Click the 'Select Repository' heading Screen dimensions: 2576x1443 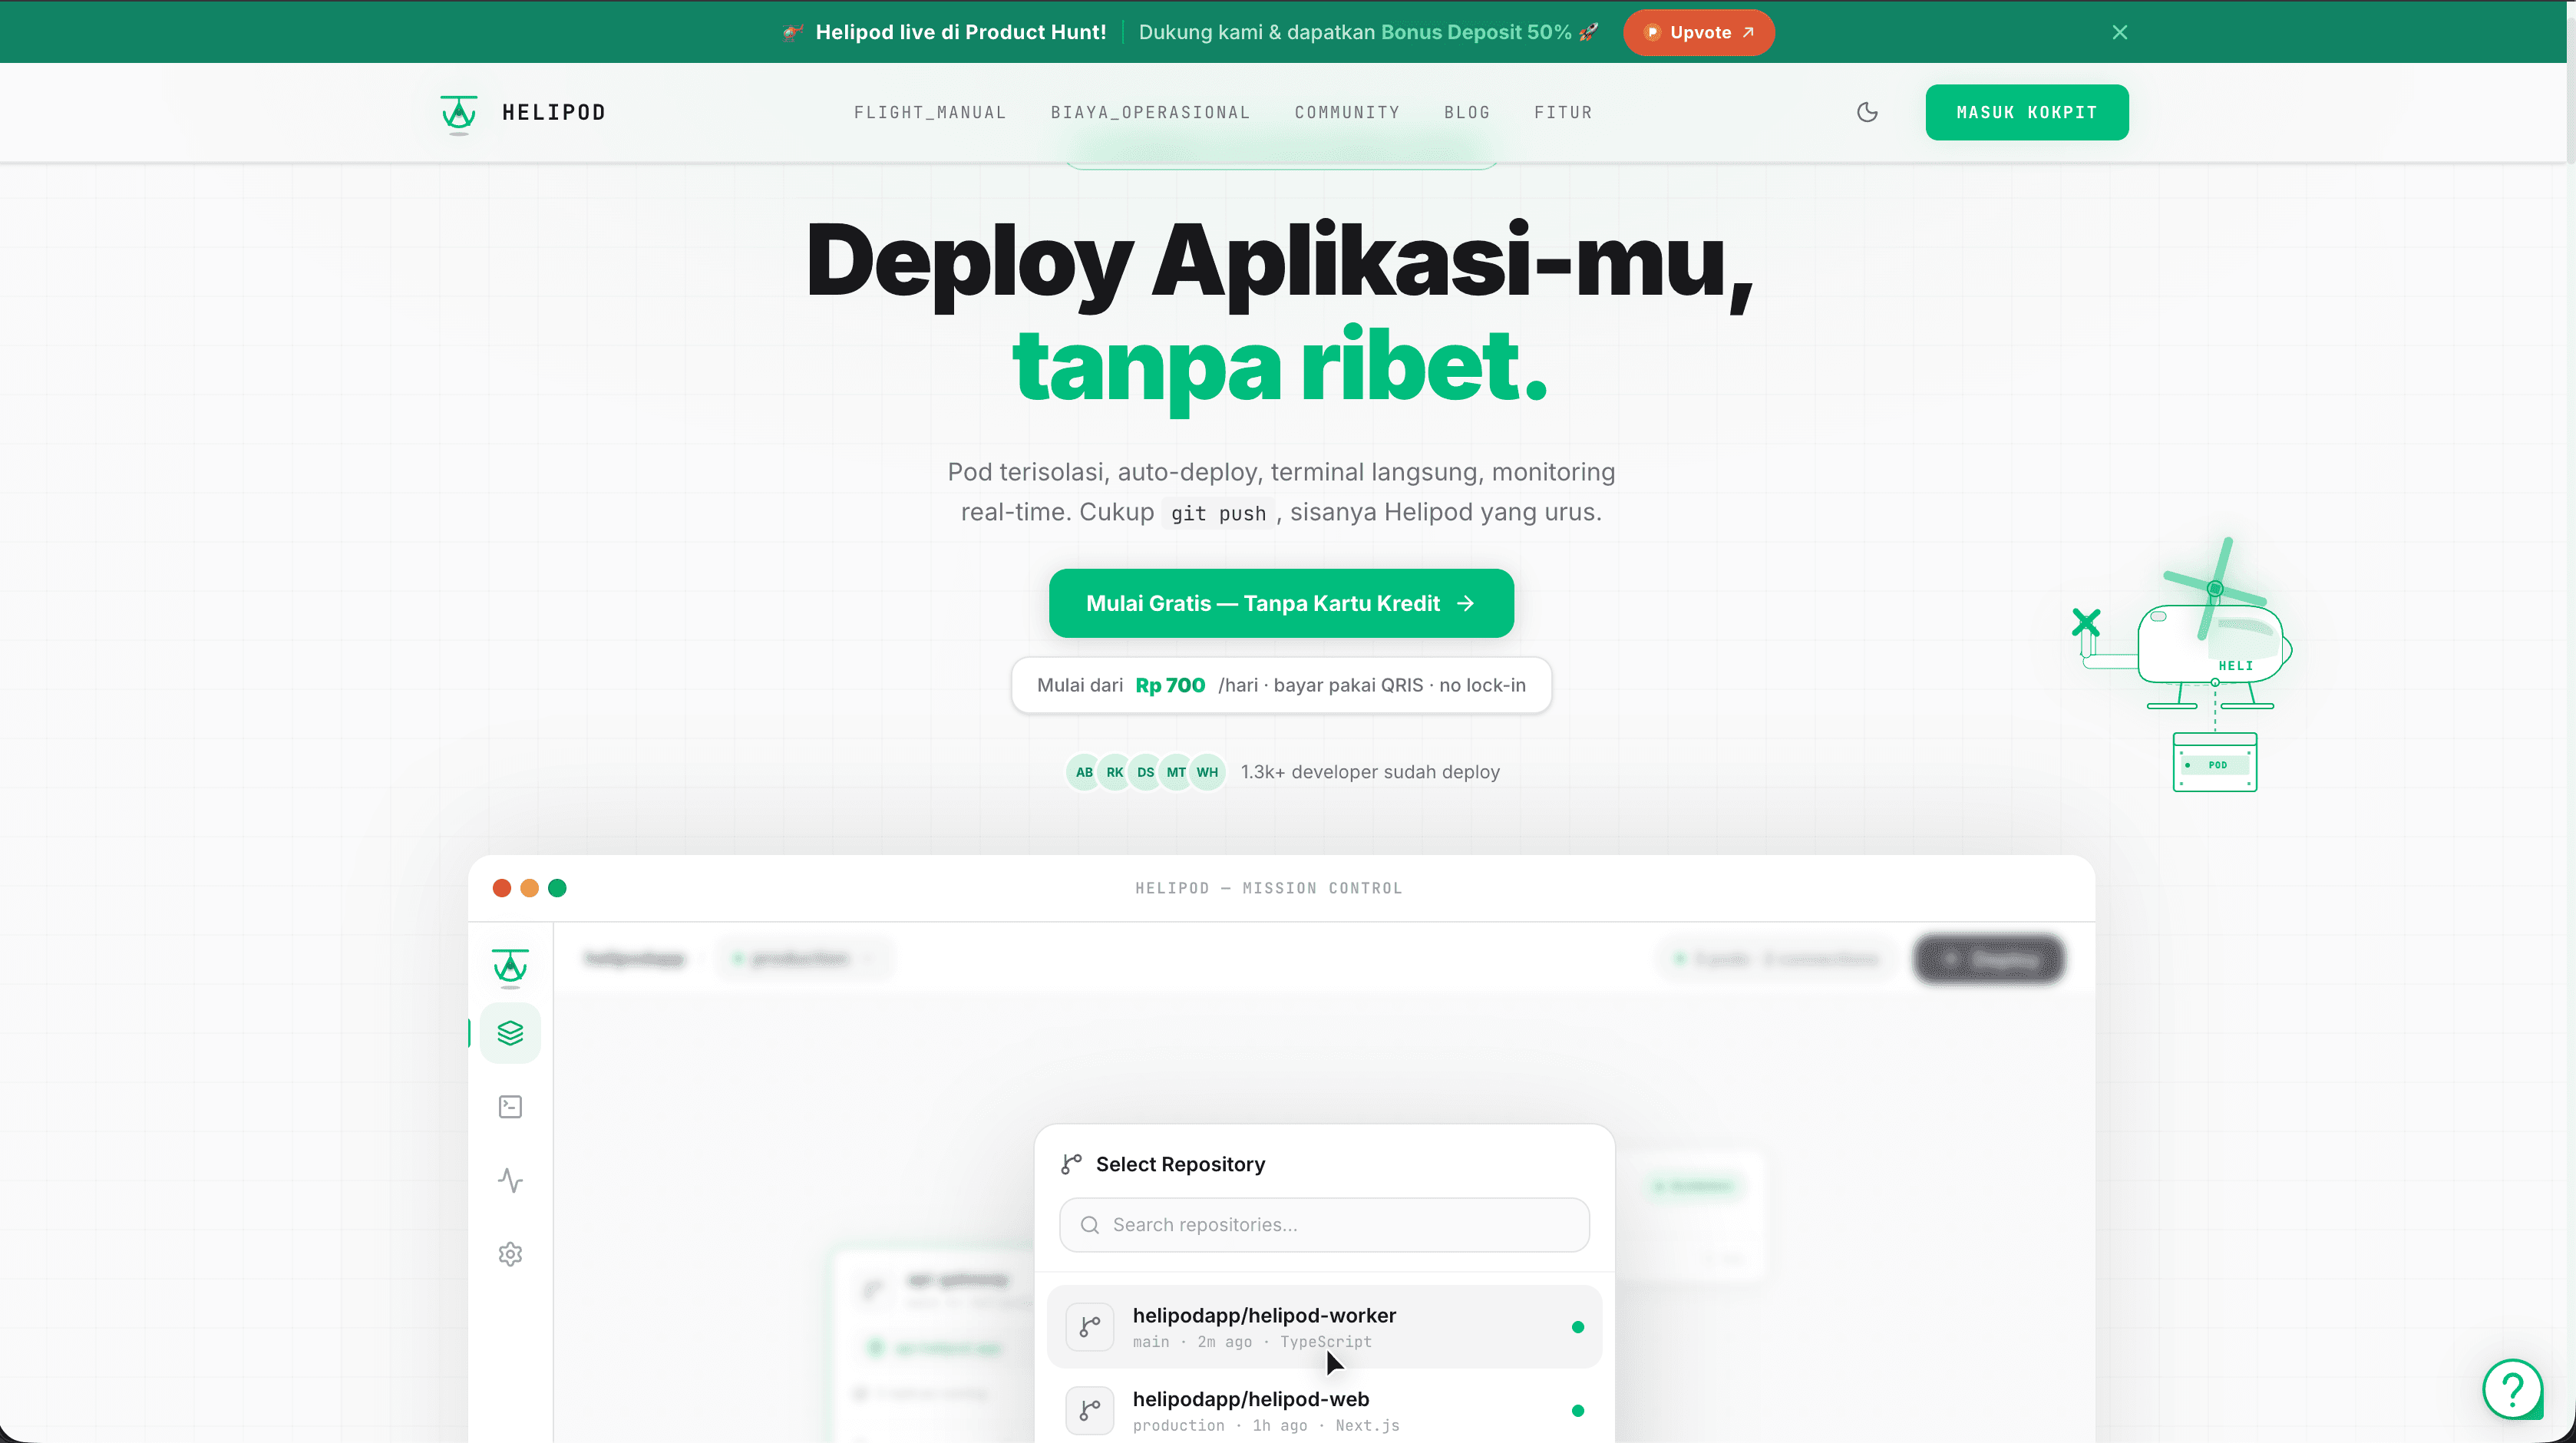(x=1180, y=1164)
